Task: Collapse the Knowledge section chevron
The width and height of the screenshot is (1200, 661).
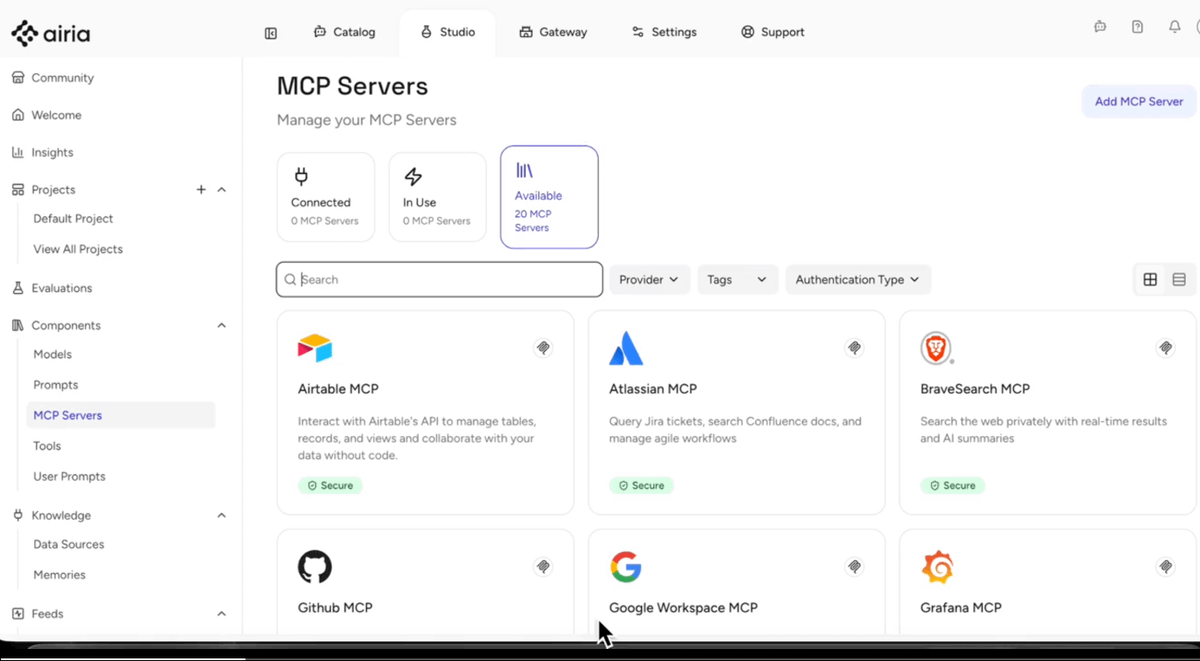Action: click(x=222, y=515)
